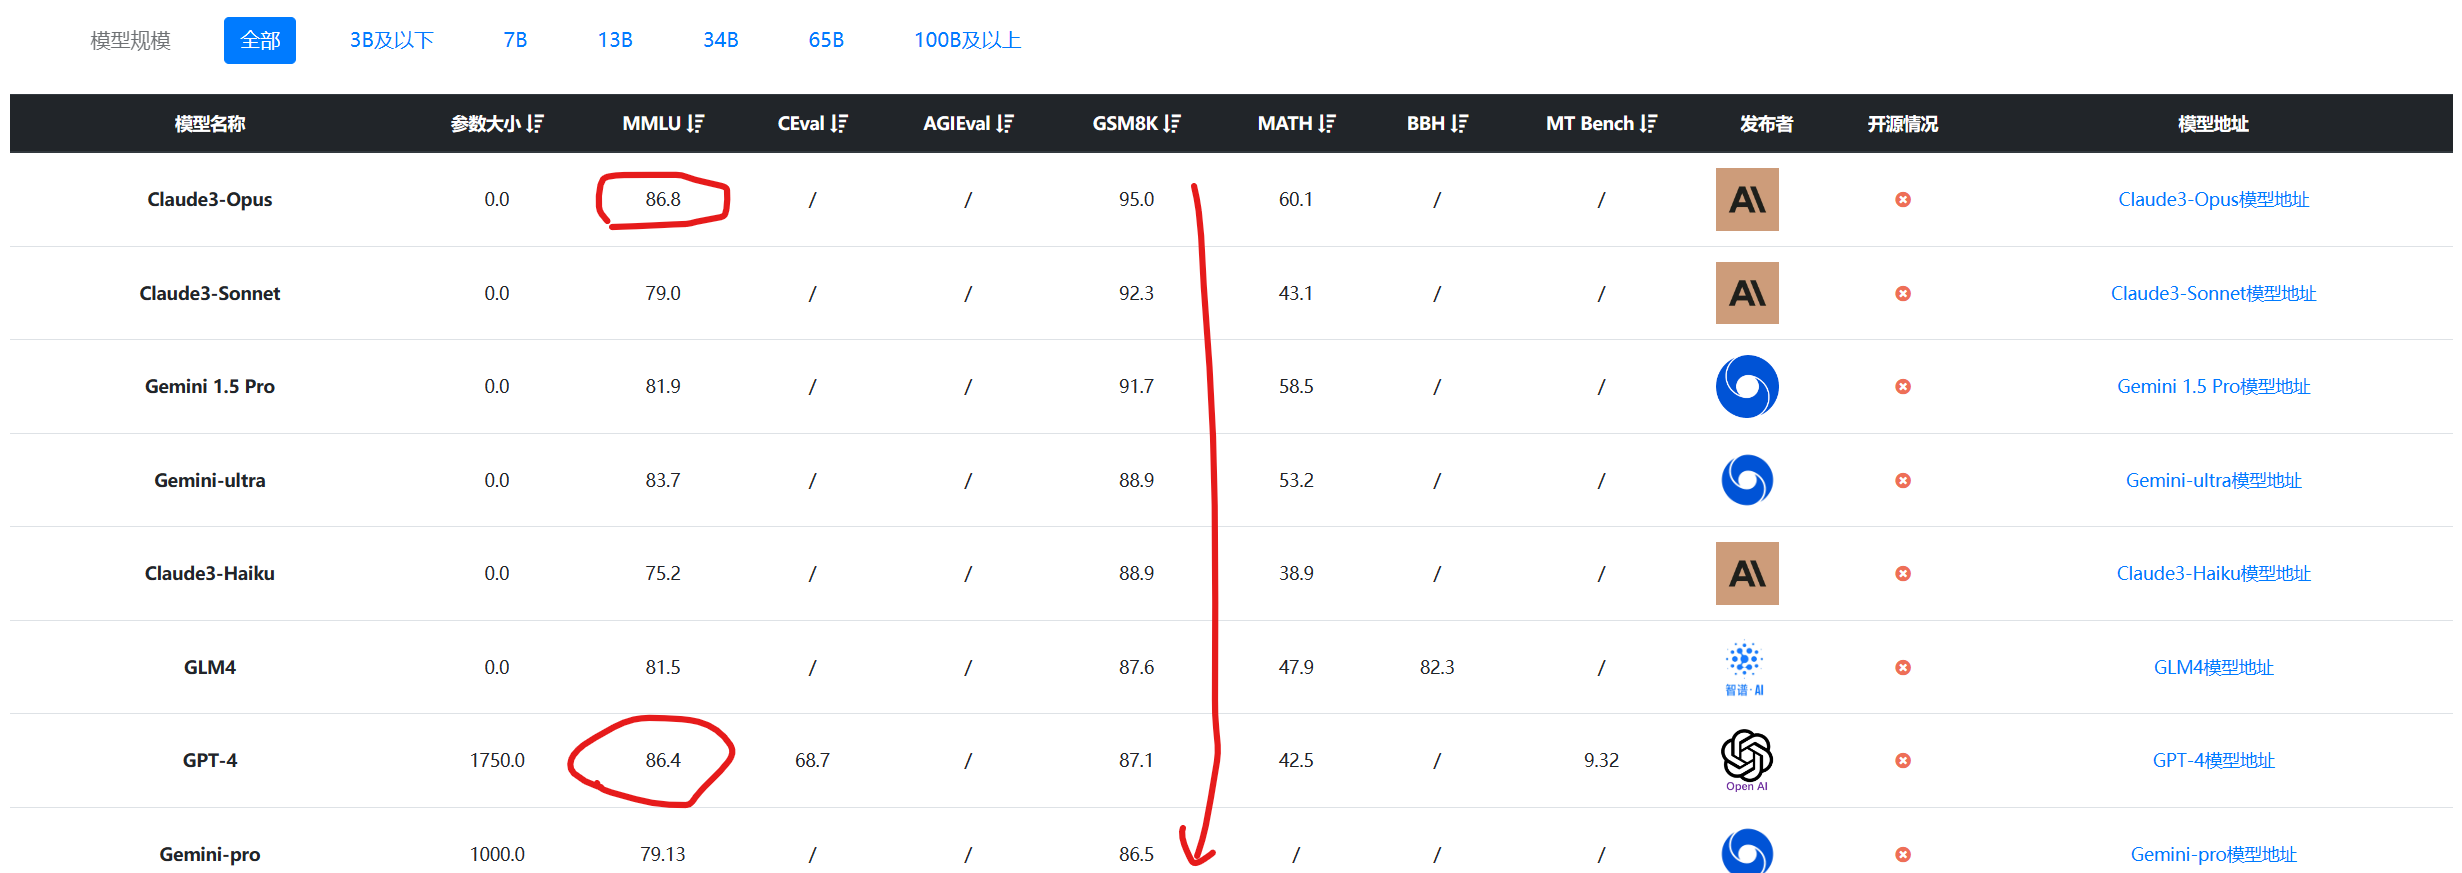The width and height of the screenshot is (2462, 873).
Task: Click the Anthropic logo in Claude3-Opus row
Action: point(1747,199)
